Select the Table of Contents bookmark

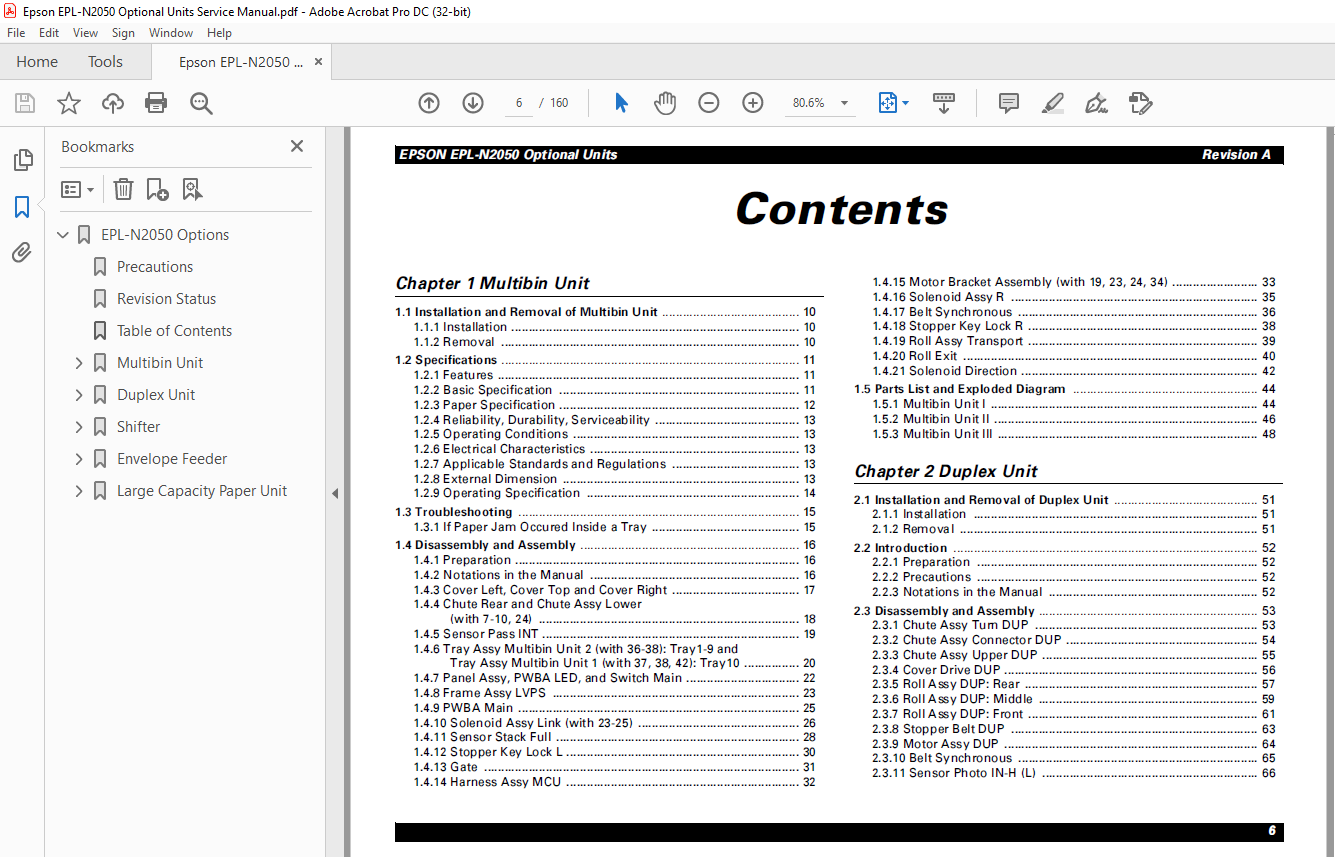[174, 331]
